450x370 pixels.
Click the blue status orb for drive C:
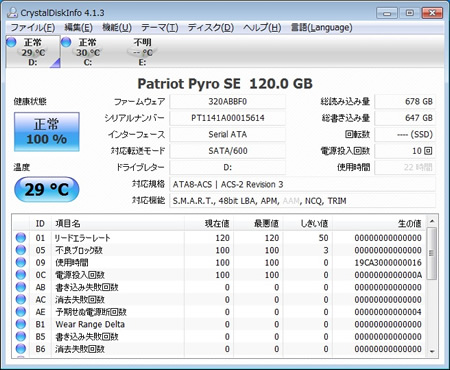(x=66, y=42)
